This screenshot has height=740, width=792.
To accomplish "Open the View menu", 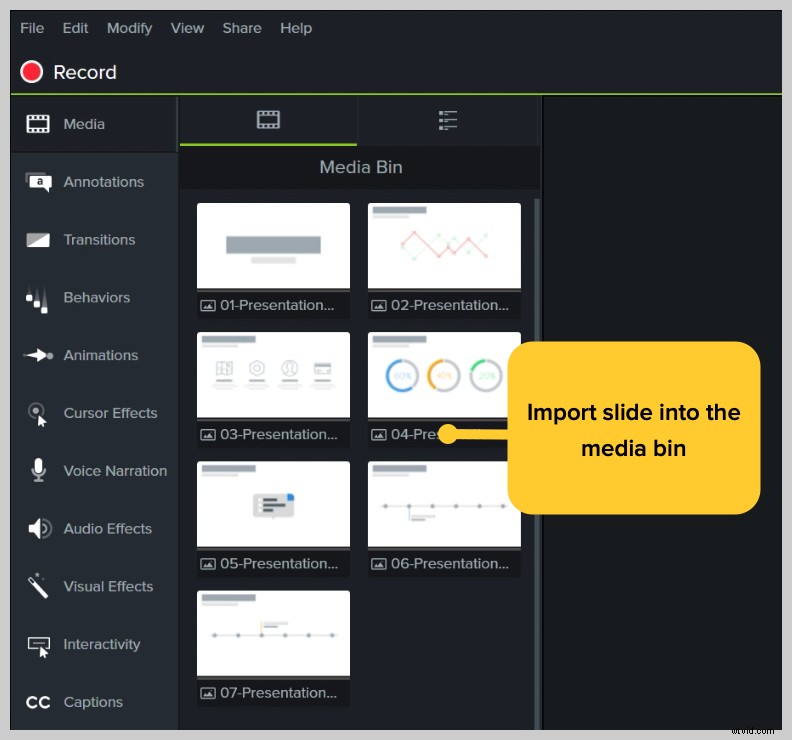I will coord(187,28).
